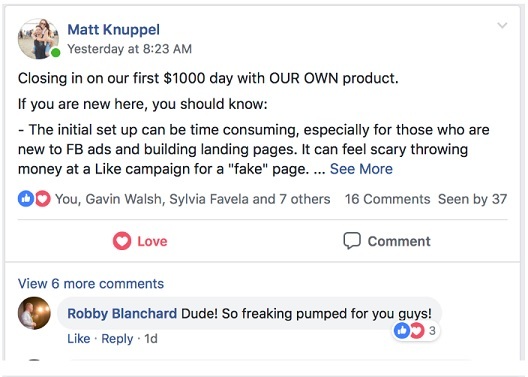Click the blue like reaction icon on post
Image resolution: width=528 pixels, height=377 pixels.
(x=26, y=199)
